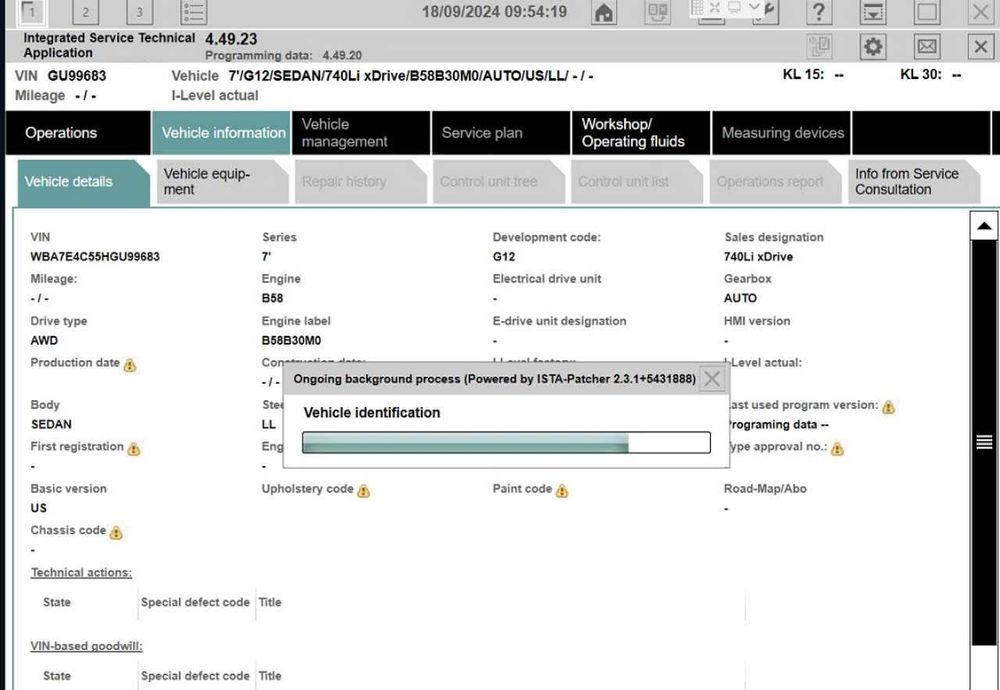Click warning icon next to Upholstery code

click(x=364, y=491)
